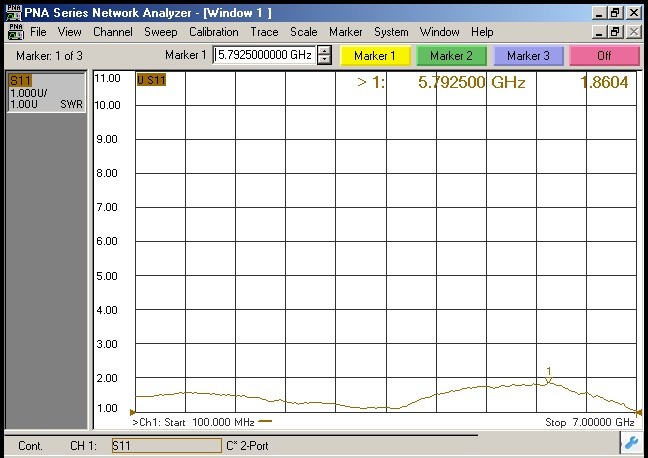The image size is (648, 458).
Task: Click the SWR format label in trace panel
Action: point(71,104)
